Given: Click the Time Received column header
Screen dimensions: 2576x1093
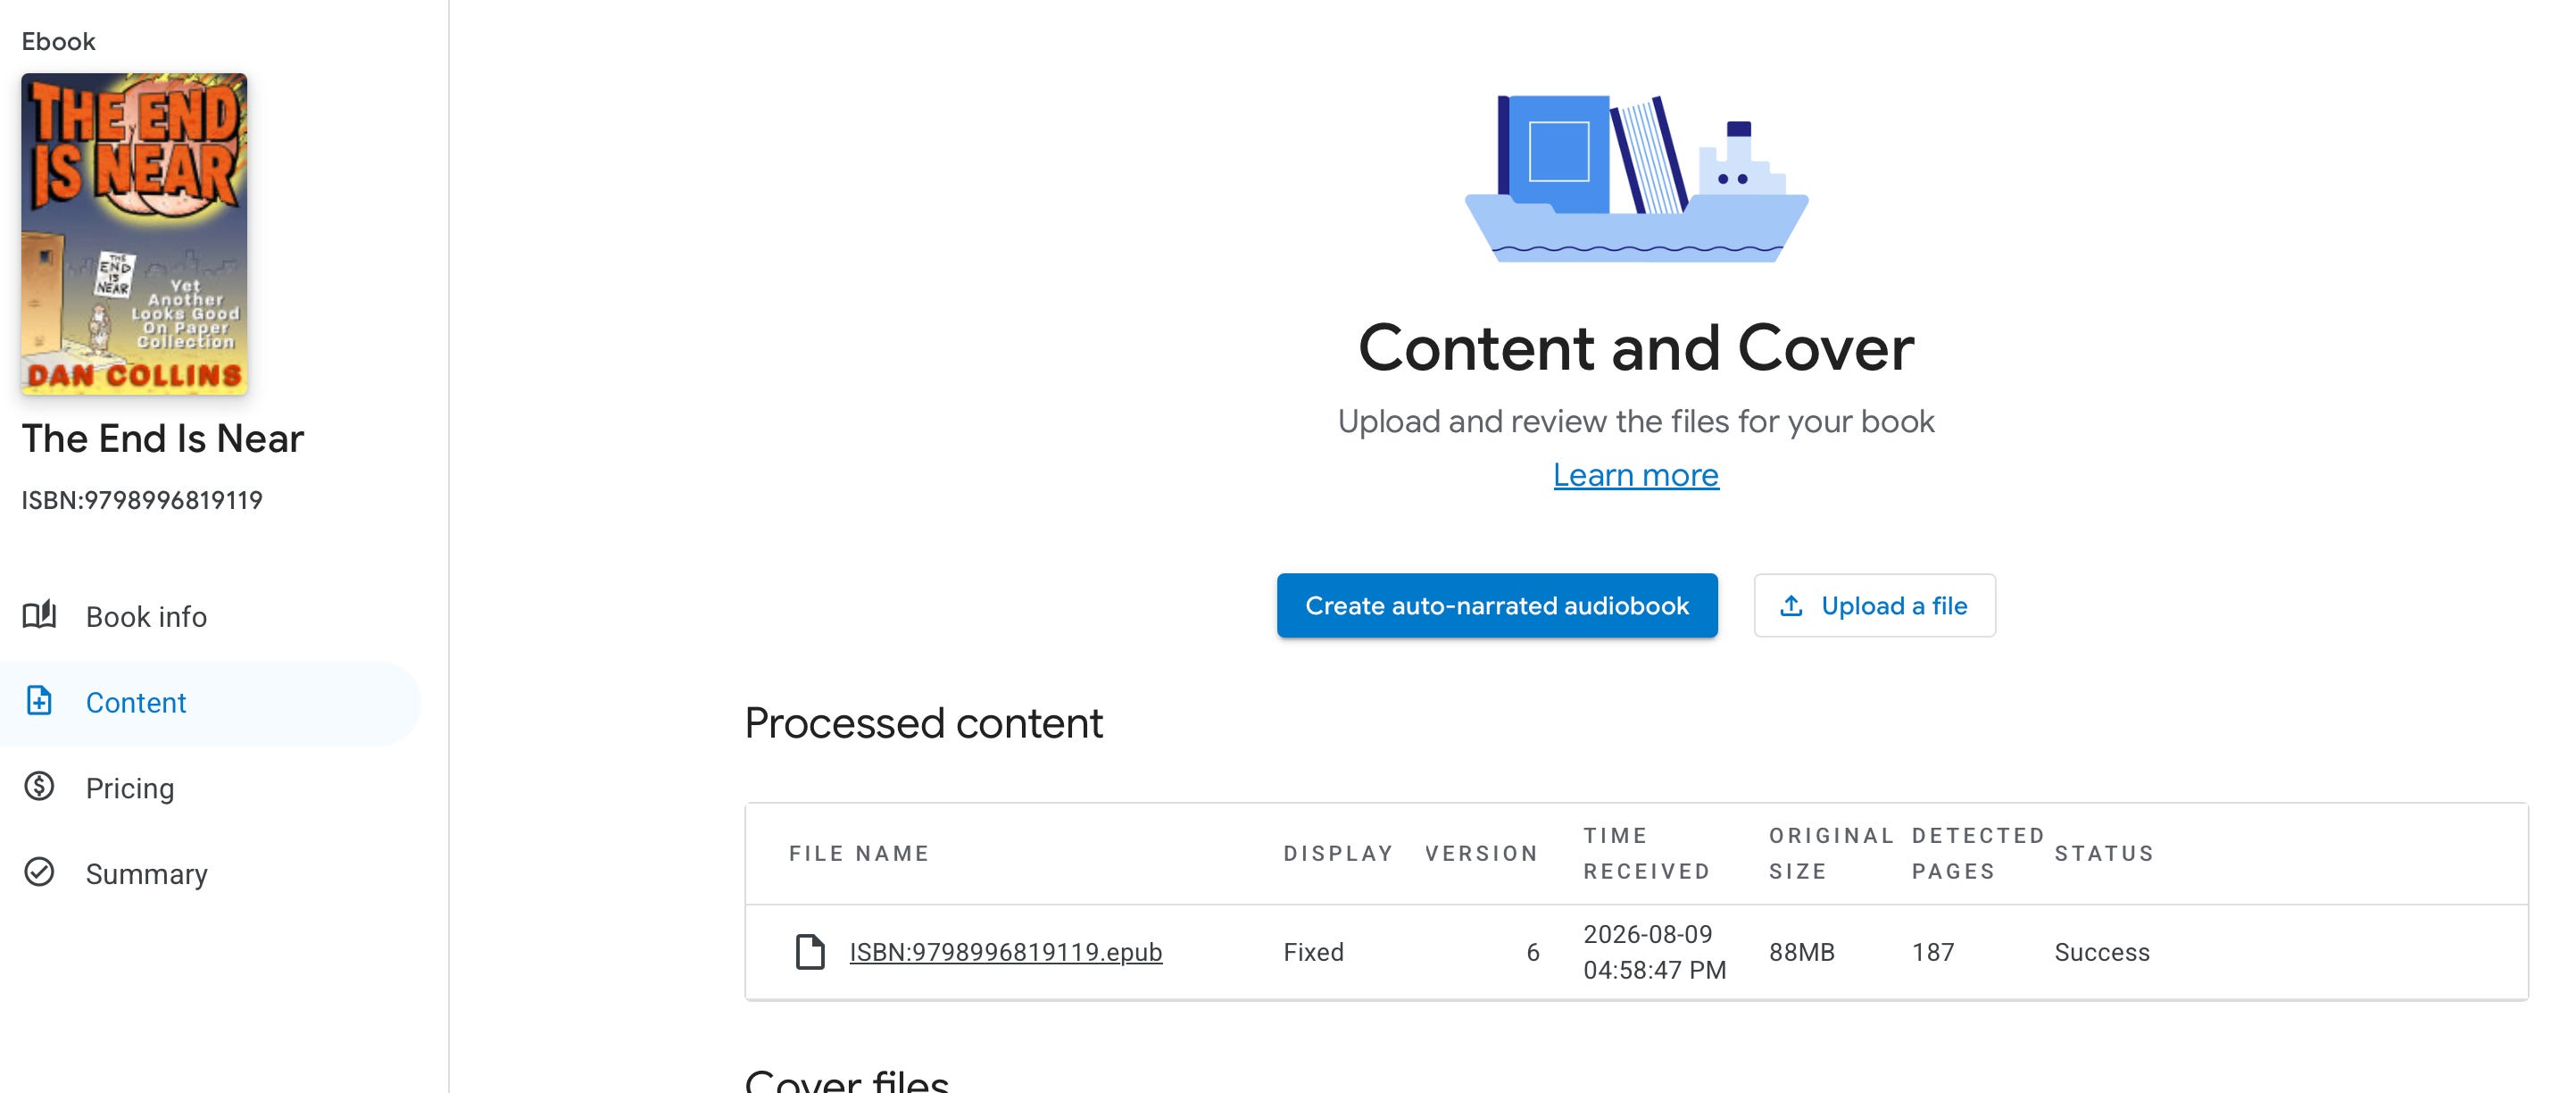Looking at the screenshot, I should coord(1647,853).
